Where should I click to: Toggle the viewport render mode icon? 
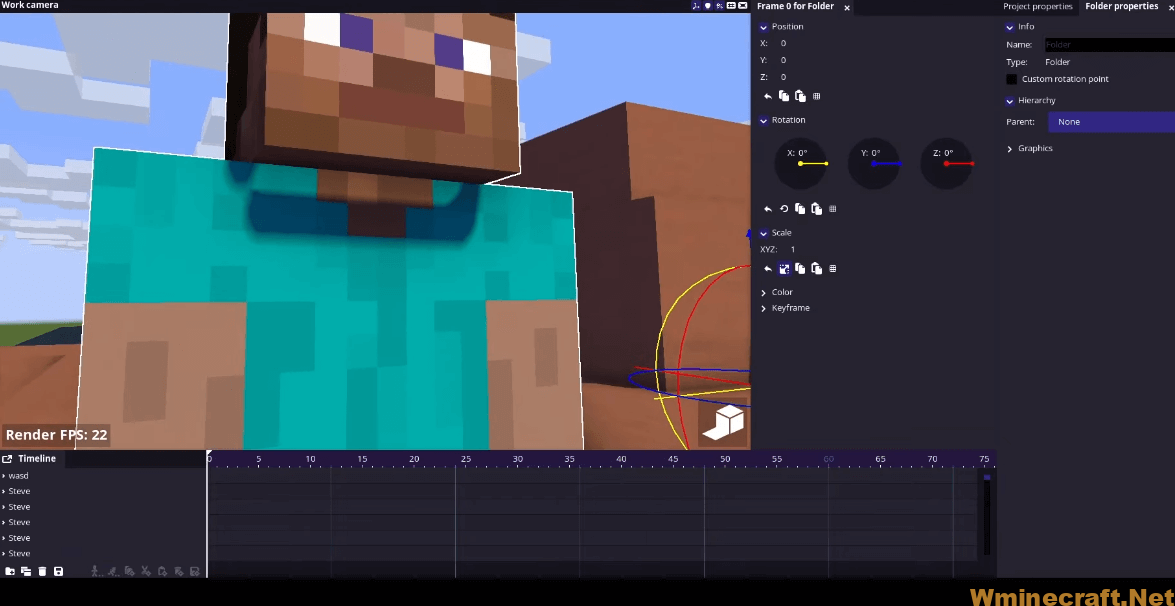[723, 424]
